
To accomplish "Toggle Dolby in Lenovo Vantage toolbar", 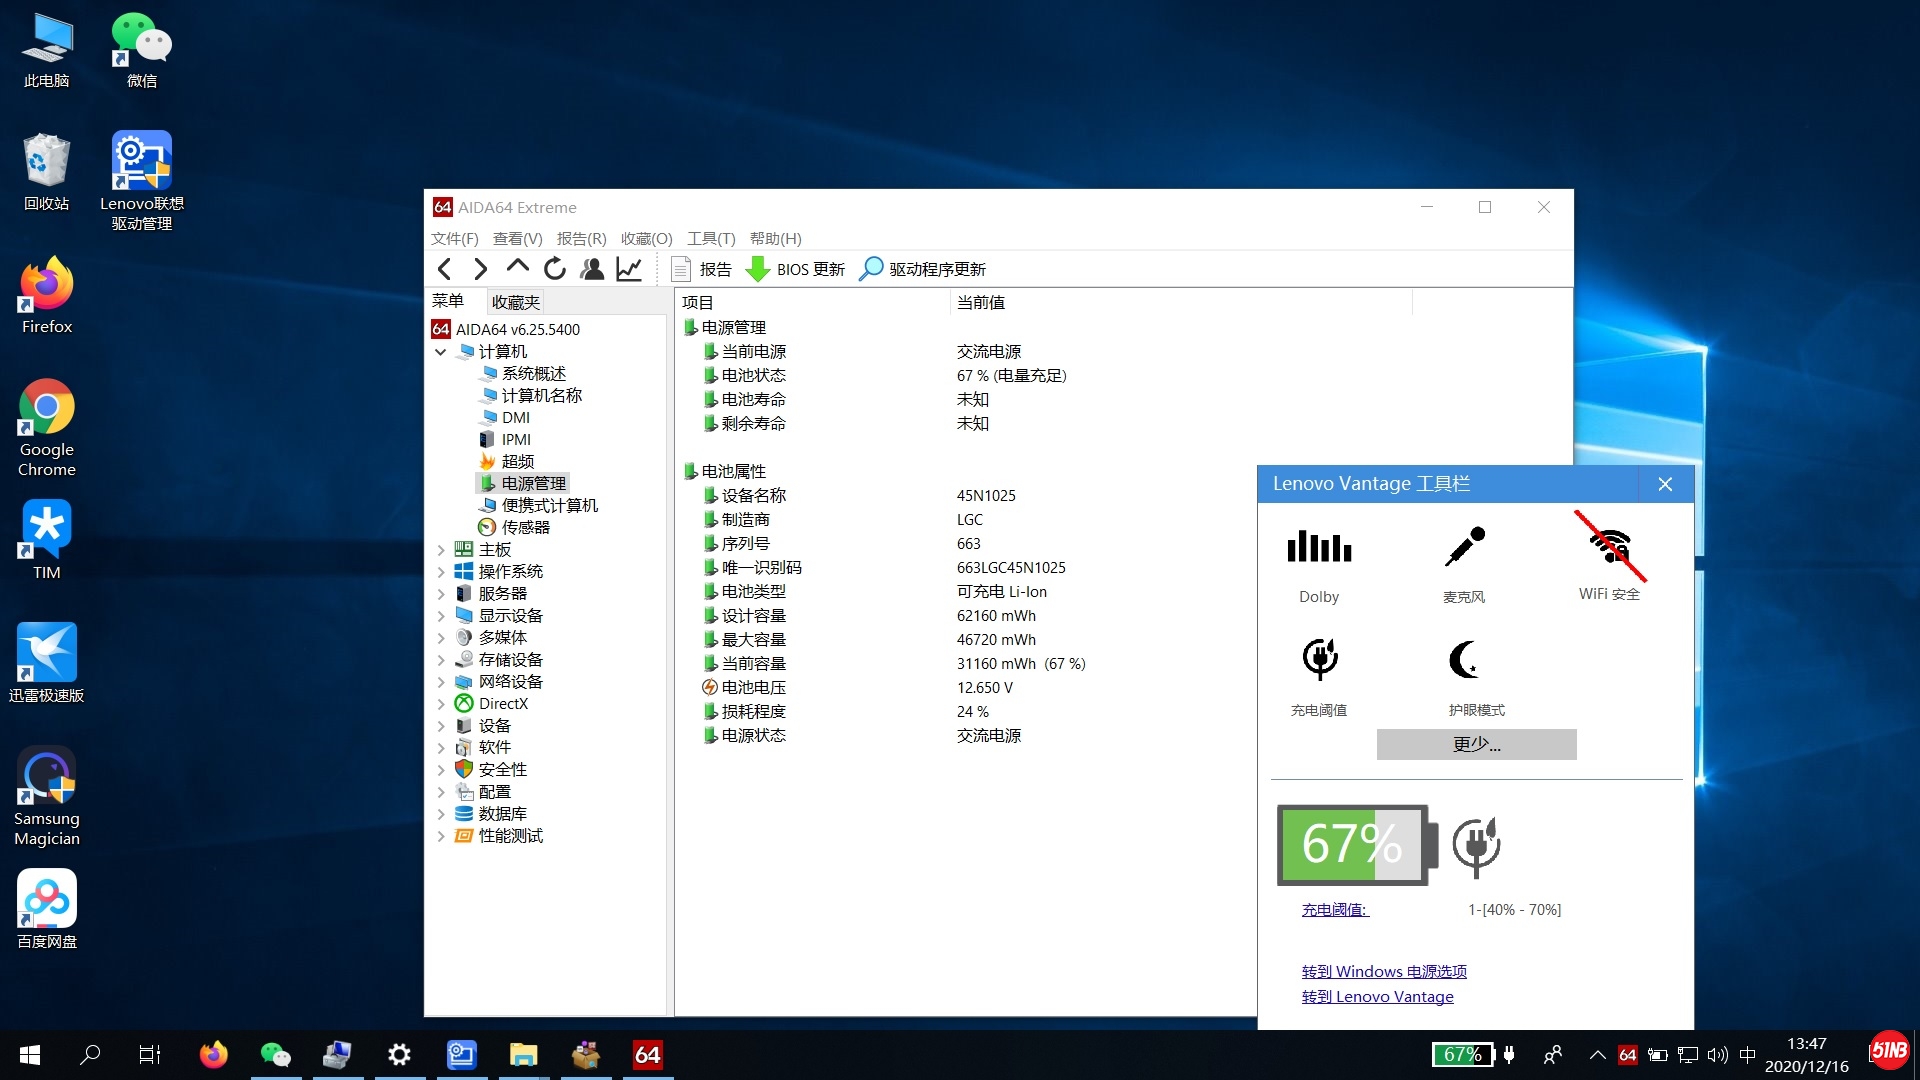I will pos(1319,548).
